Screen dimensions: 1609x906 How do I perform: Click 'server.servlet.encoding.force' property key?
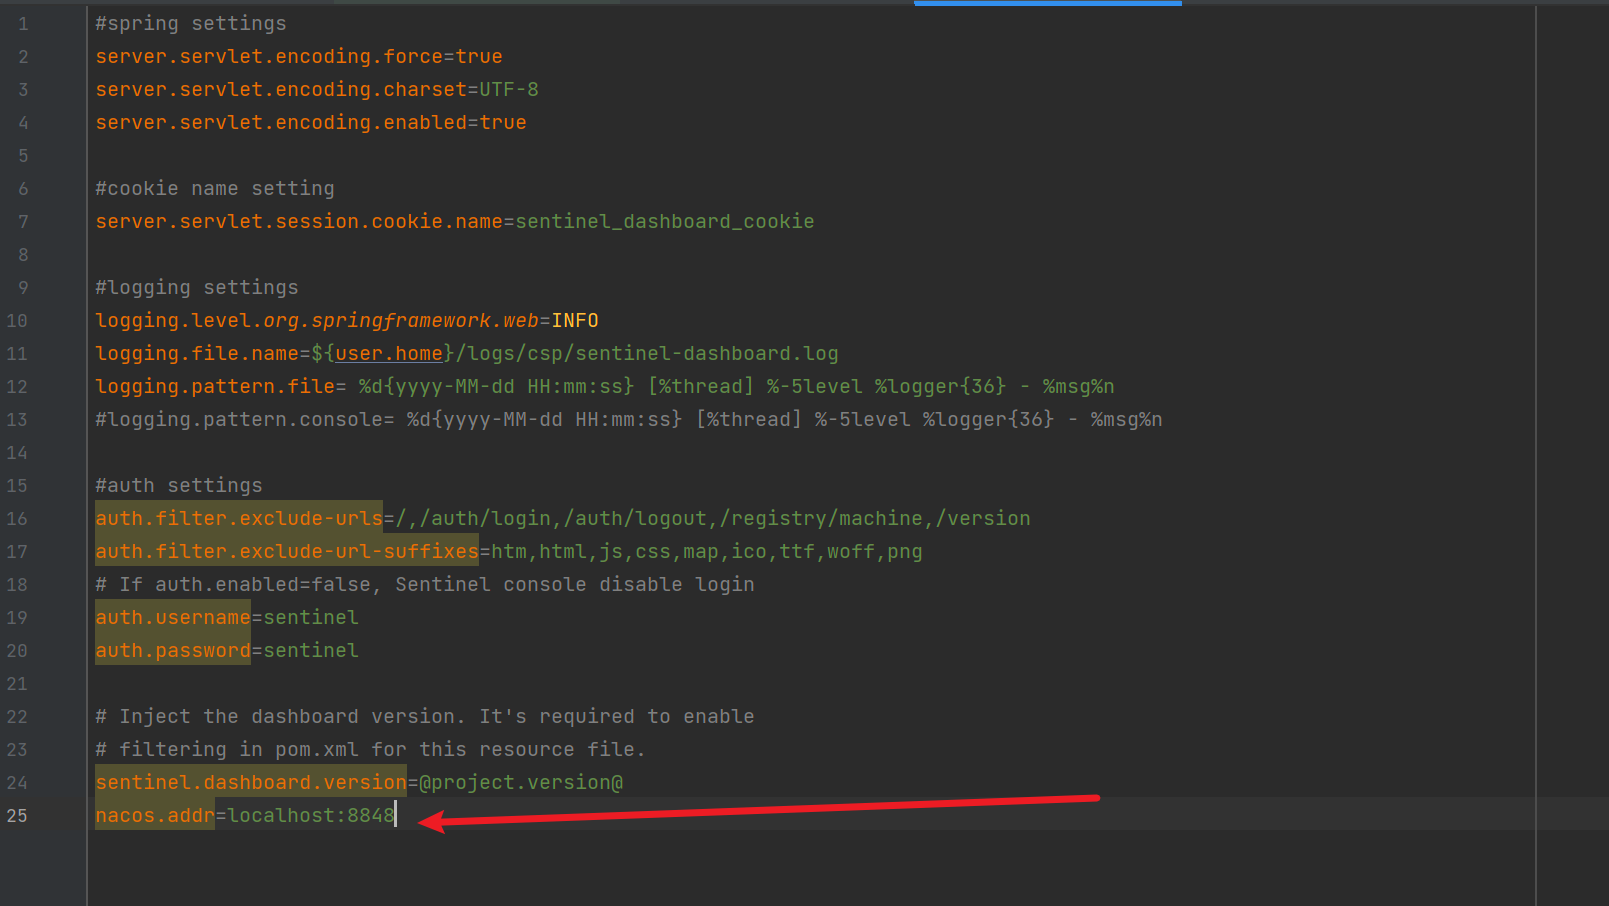coord(269,57)
